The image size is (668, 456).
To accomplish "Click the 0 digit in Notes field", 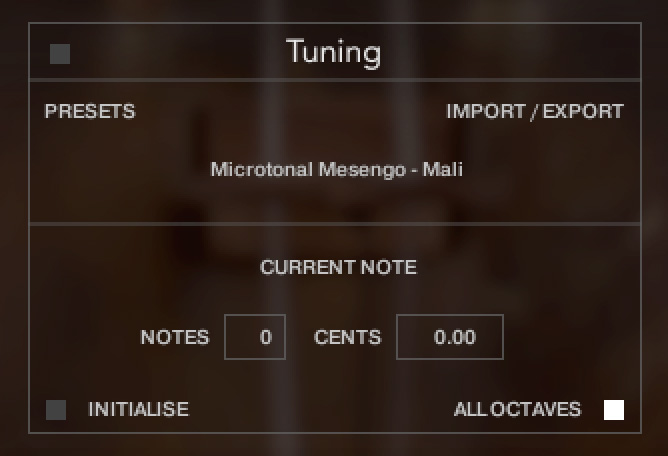I will tap(266, 337).
